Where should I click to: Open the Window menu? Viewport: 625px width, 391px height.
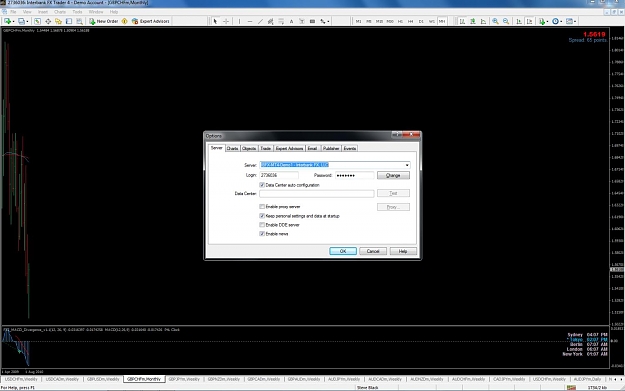click(96, 12)
